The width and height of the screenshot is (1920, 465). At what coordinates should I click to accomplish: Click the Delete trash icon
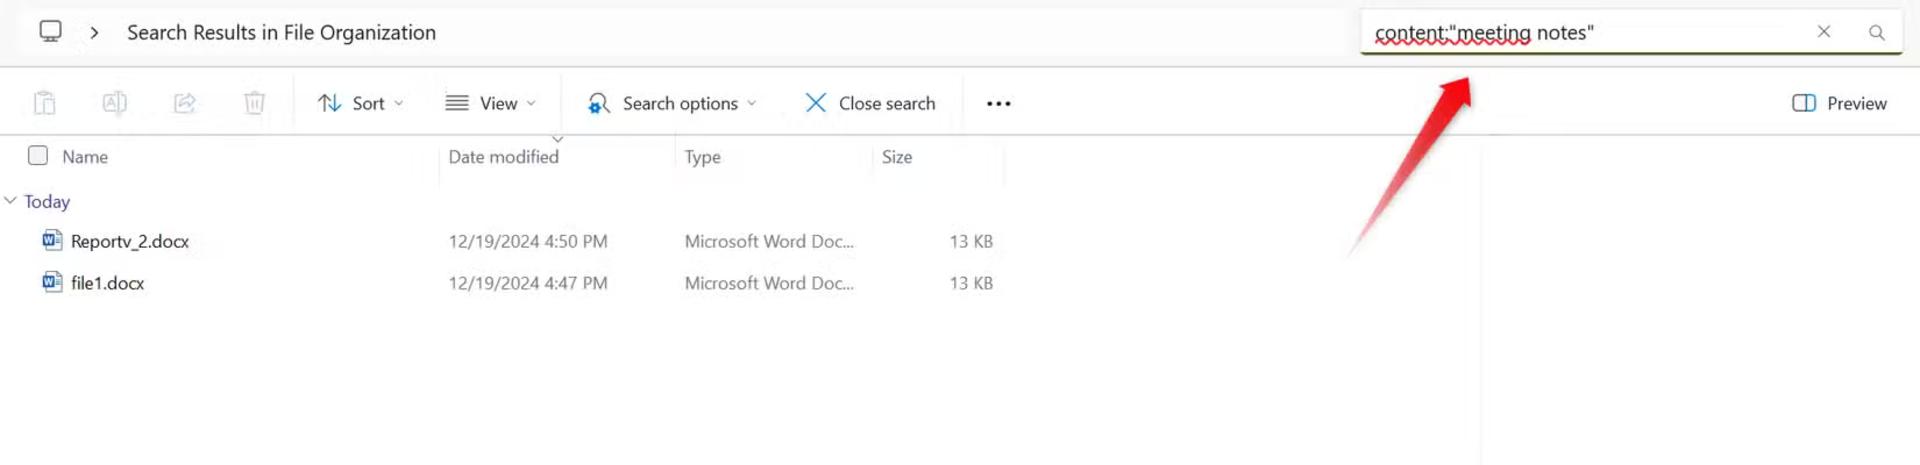[x=255, y=103]
